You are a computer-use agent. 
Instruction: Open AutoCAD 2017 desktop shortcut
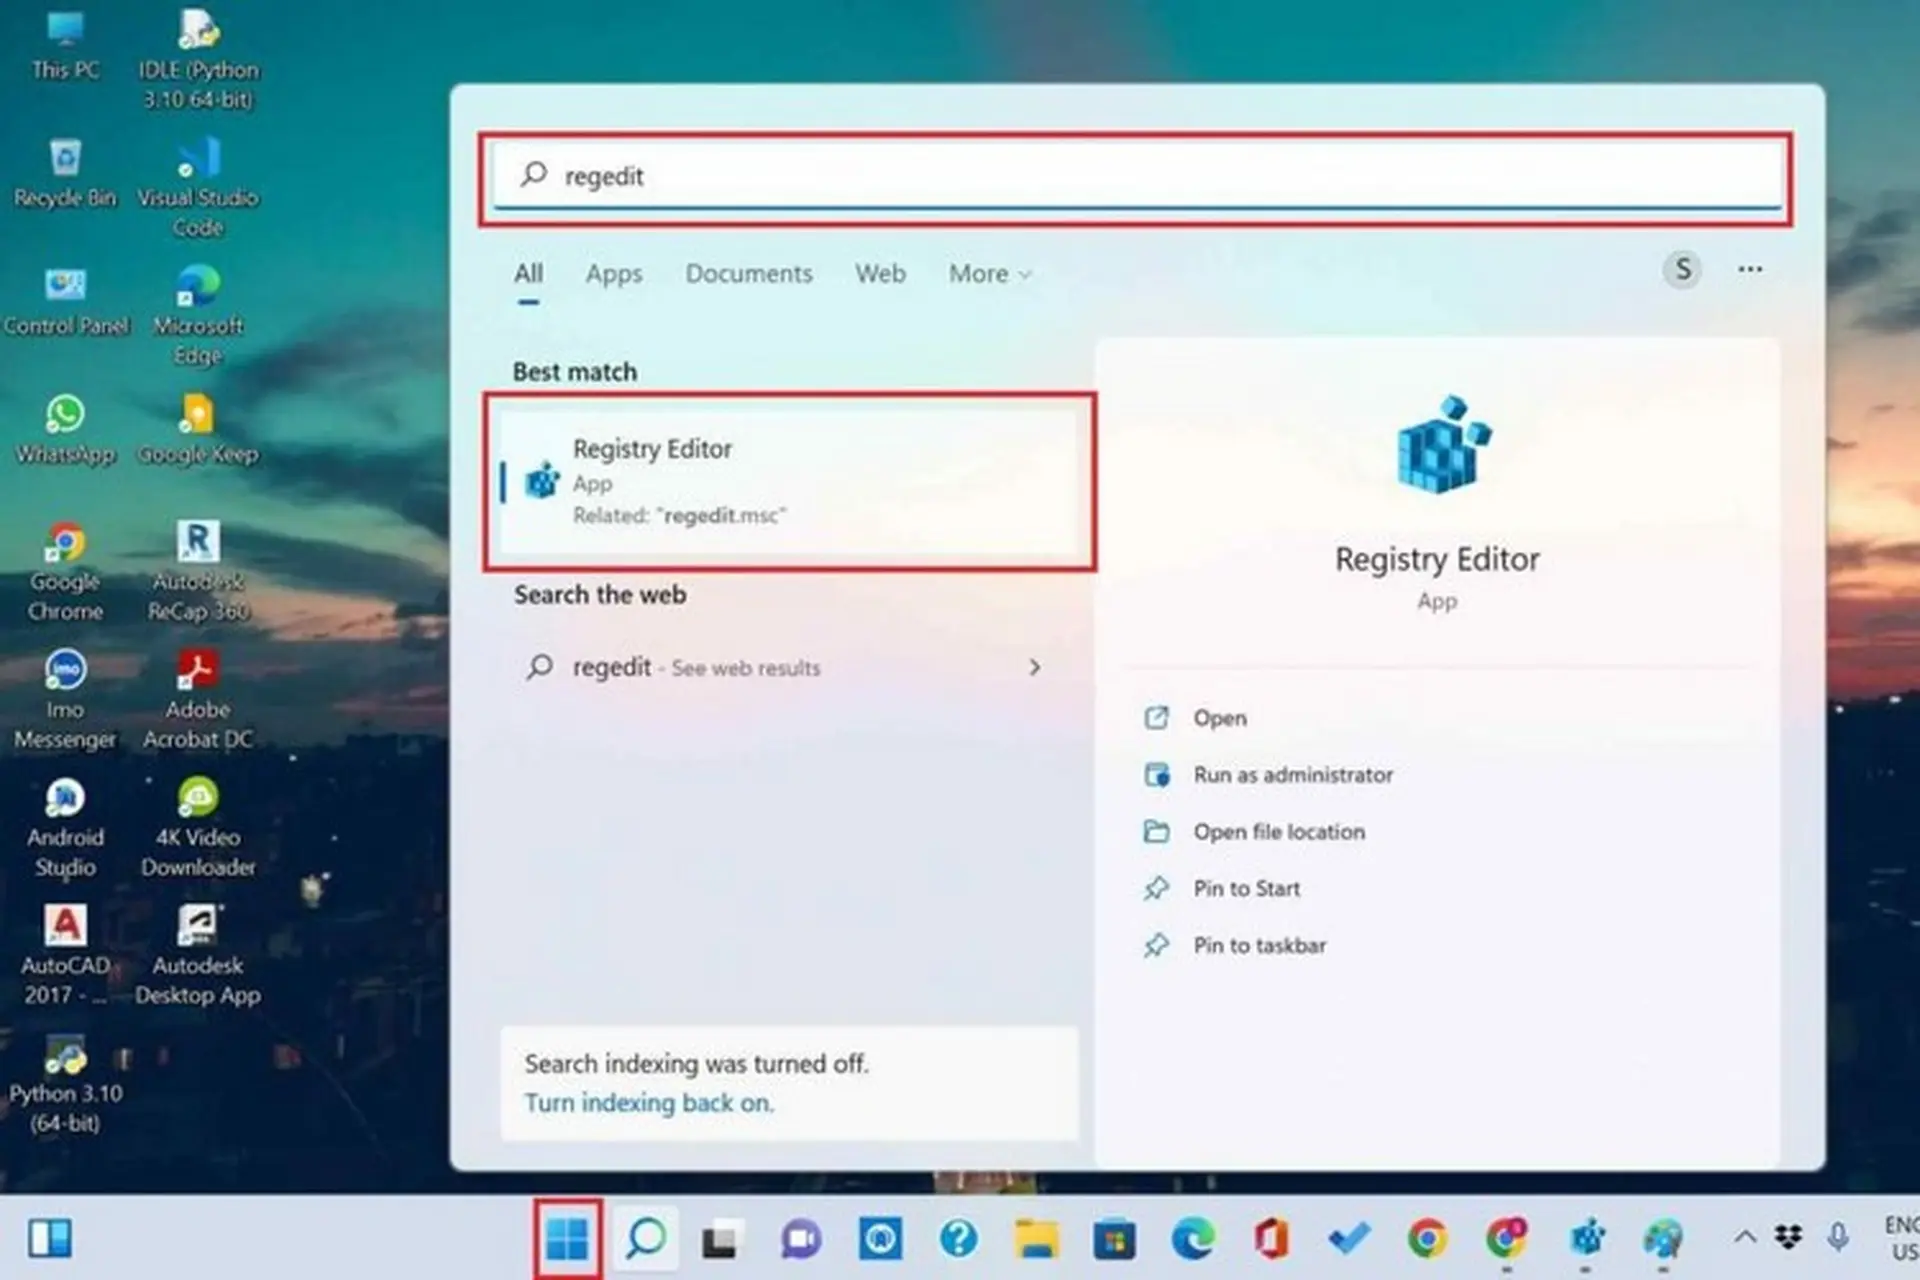65,955
